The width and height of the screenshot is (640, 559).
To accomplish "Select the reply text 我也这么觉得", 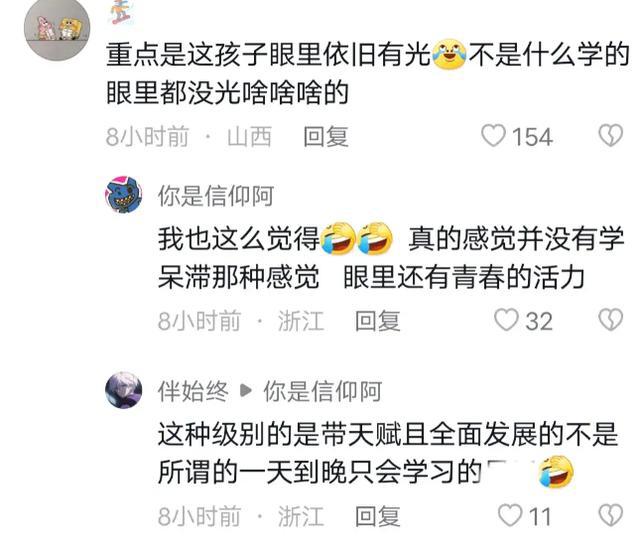I will (x=239, y=238).
